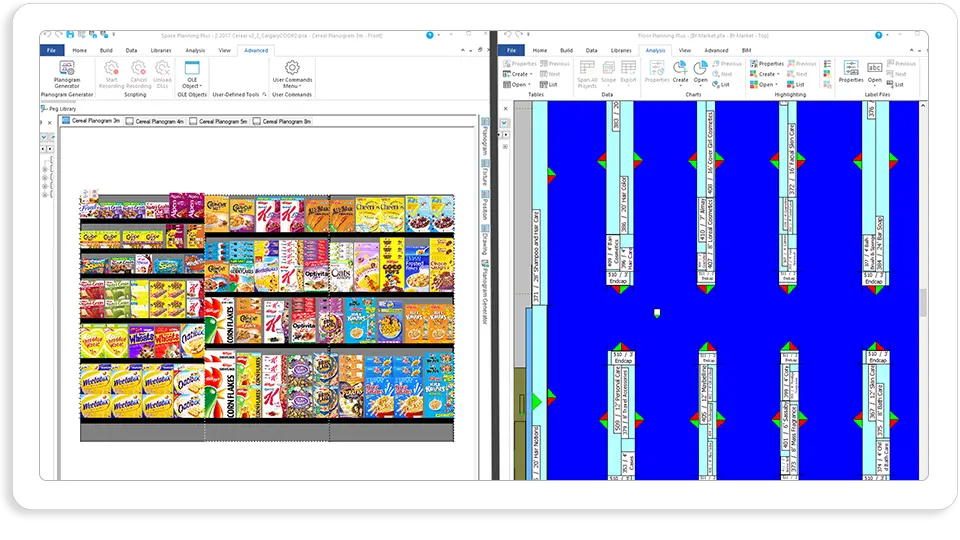
Task: Open Planogram Generator side panel tab
Action: tap(485, 292)
